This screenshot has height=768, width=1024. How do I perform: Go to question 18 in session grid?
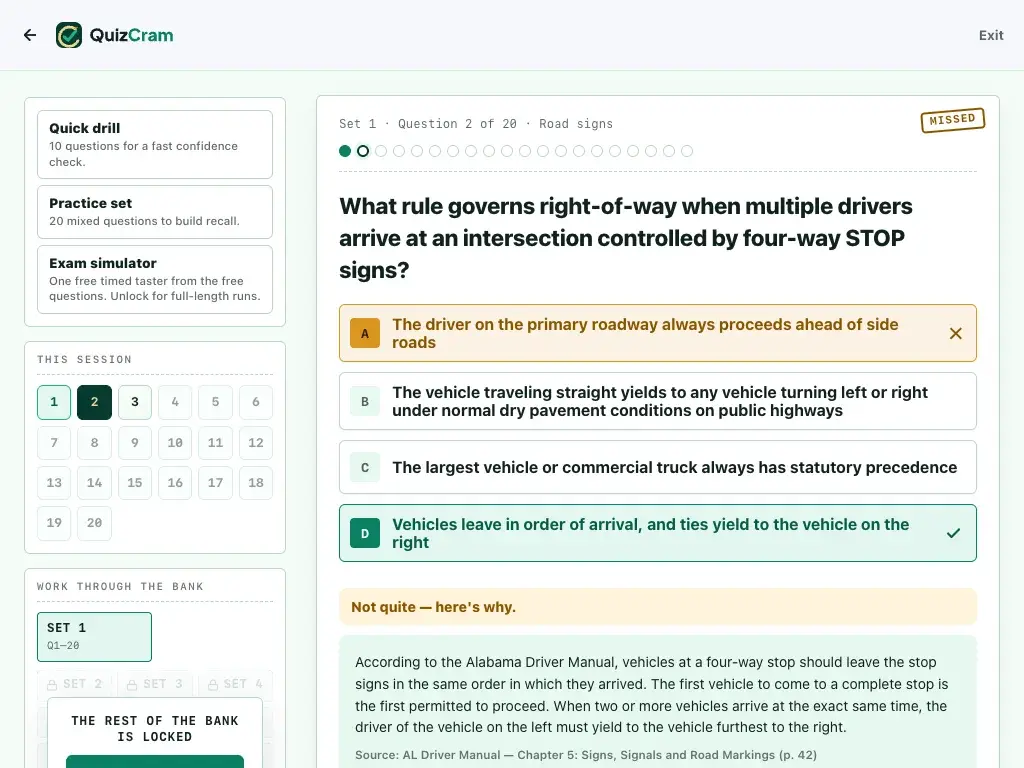(x=256, y=483)
